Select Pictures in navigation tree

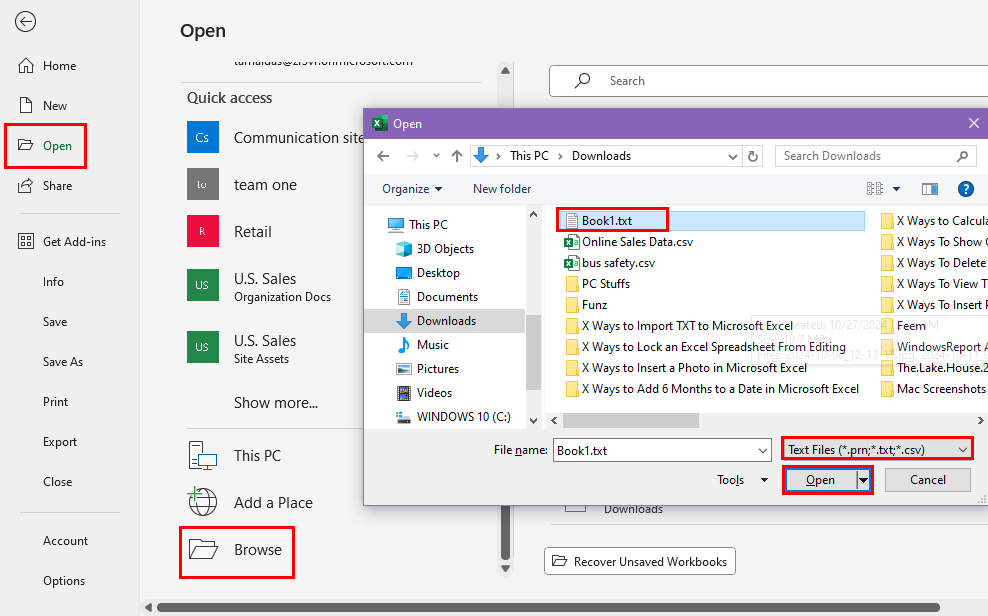[x=427, y=368]
